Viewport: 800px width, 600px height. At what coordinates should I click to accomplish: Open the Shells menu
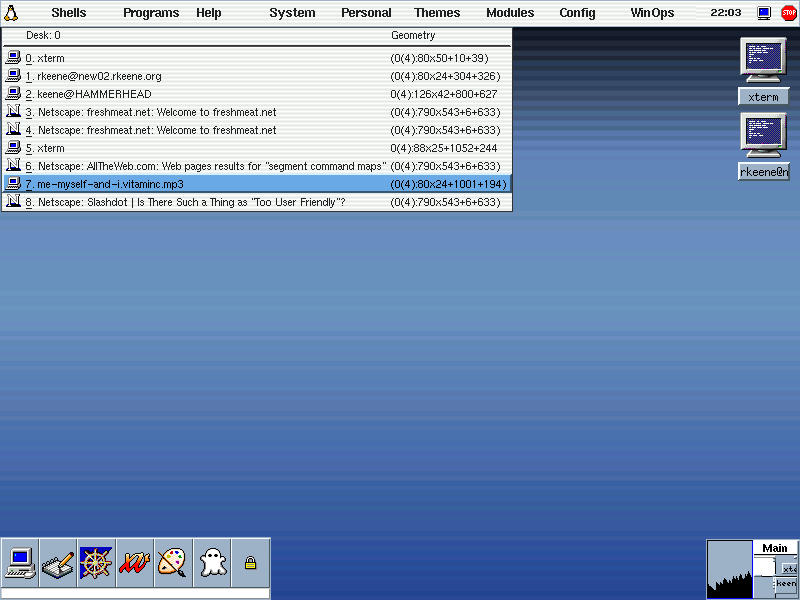[x=69, y=13]
